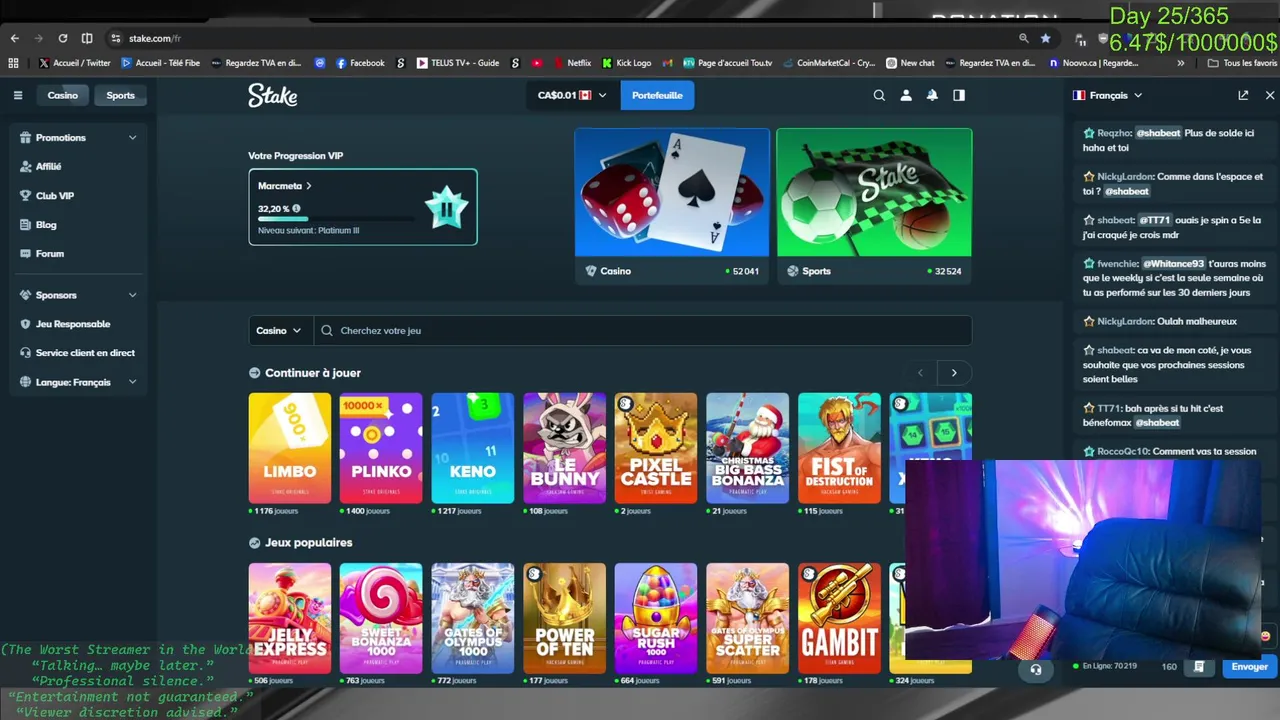The image size is (1280, 720).
Task: Open the TELUS TV+ Guide bookmark
Action: (457, 63)
